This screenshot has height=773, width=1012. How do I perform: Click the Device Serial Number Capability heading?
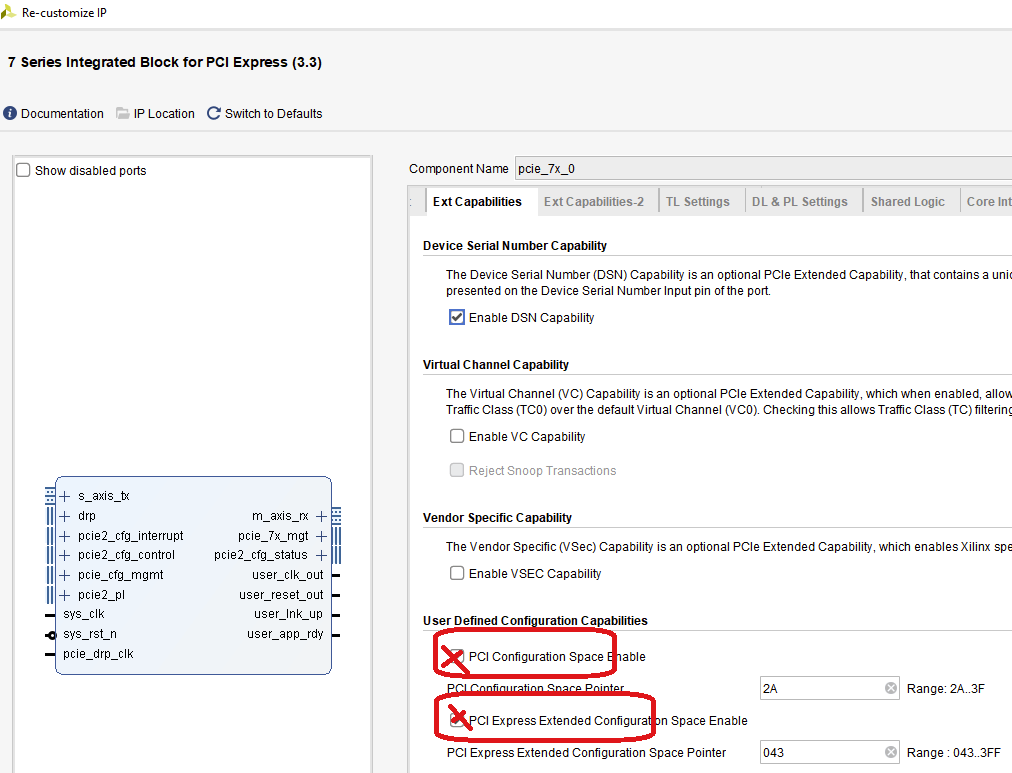[x=515, y=246]
